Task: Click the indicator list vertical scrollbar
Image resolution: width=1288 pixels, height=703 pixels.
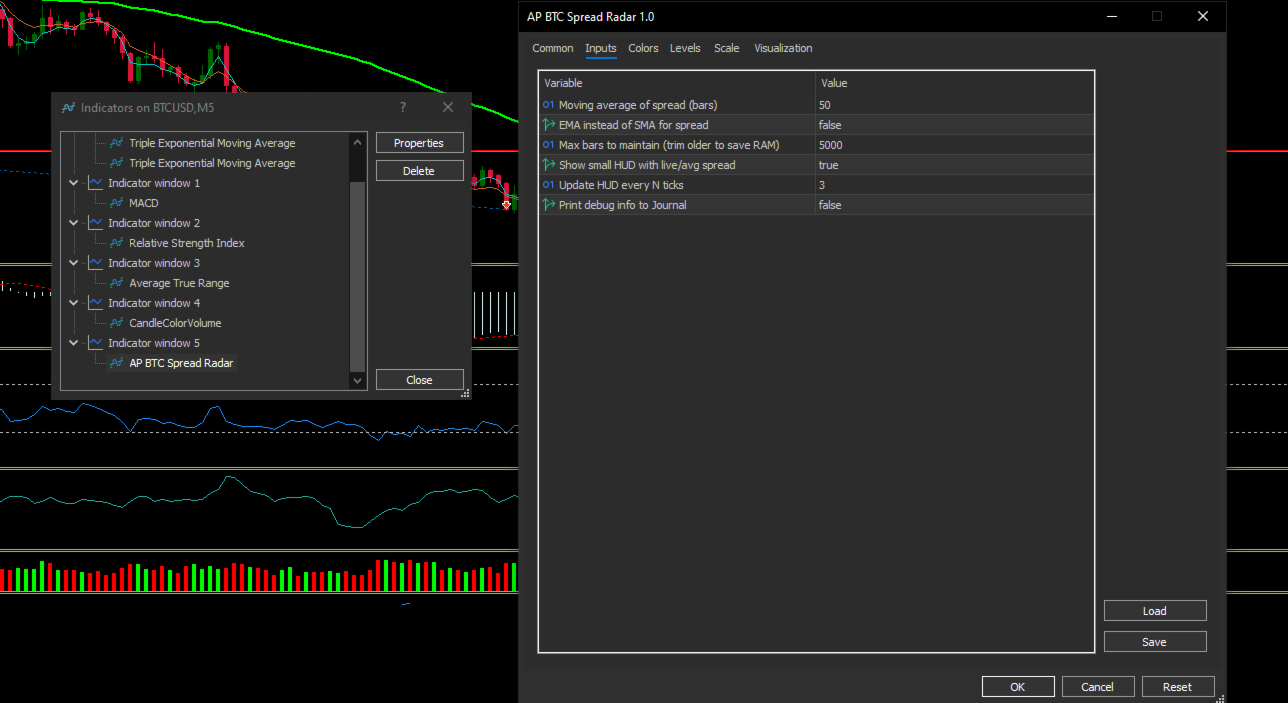Action: tap(358, 270)
